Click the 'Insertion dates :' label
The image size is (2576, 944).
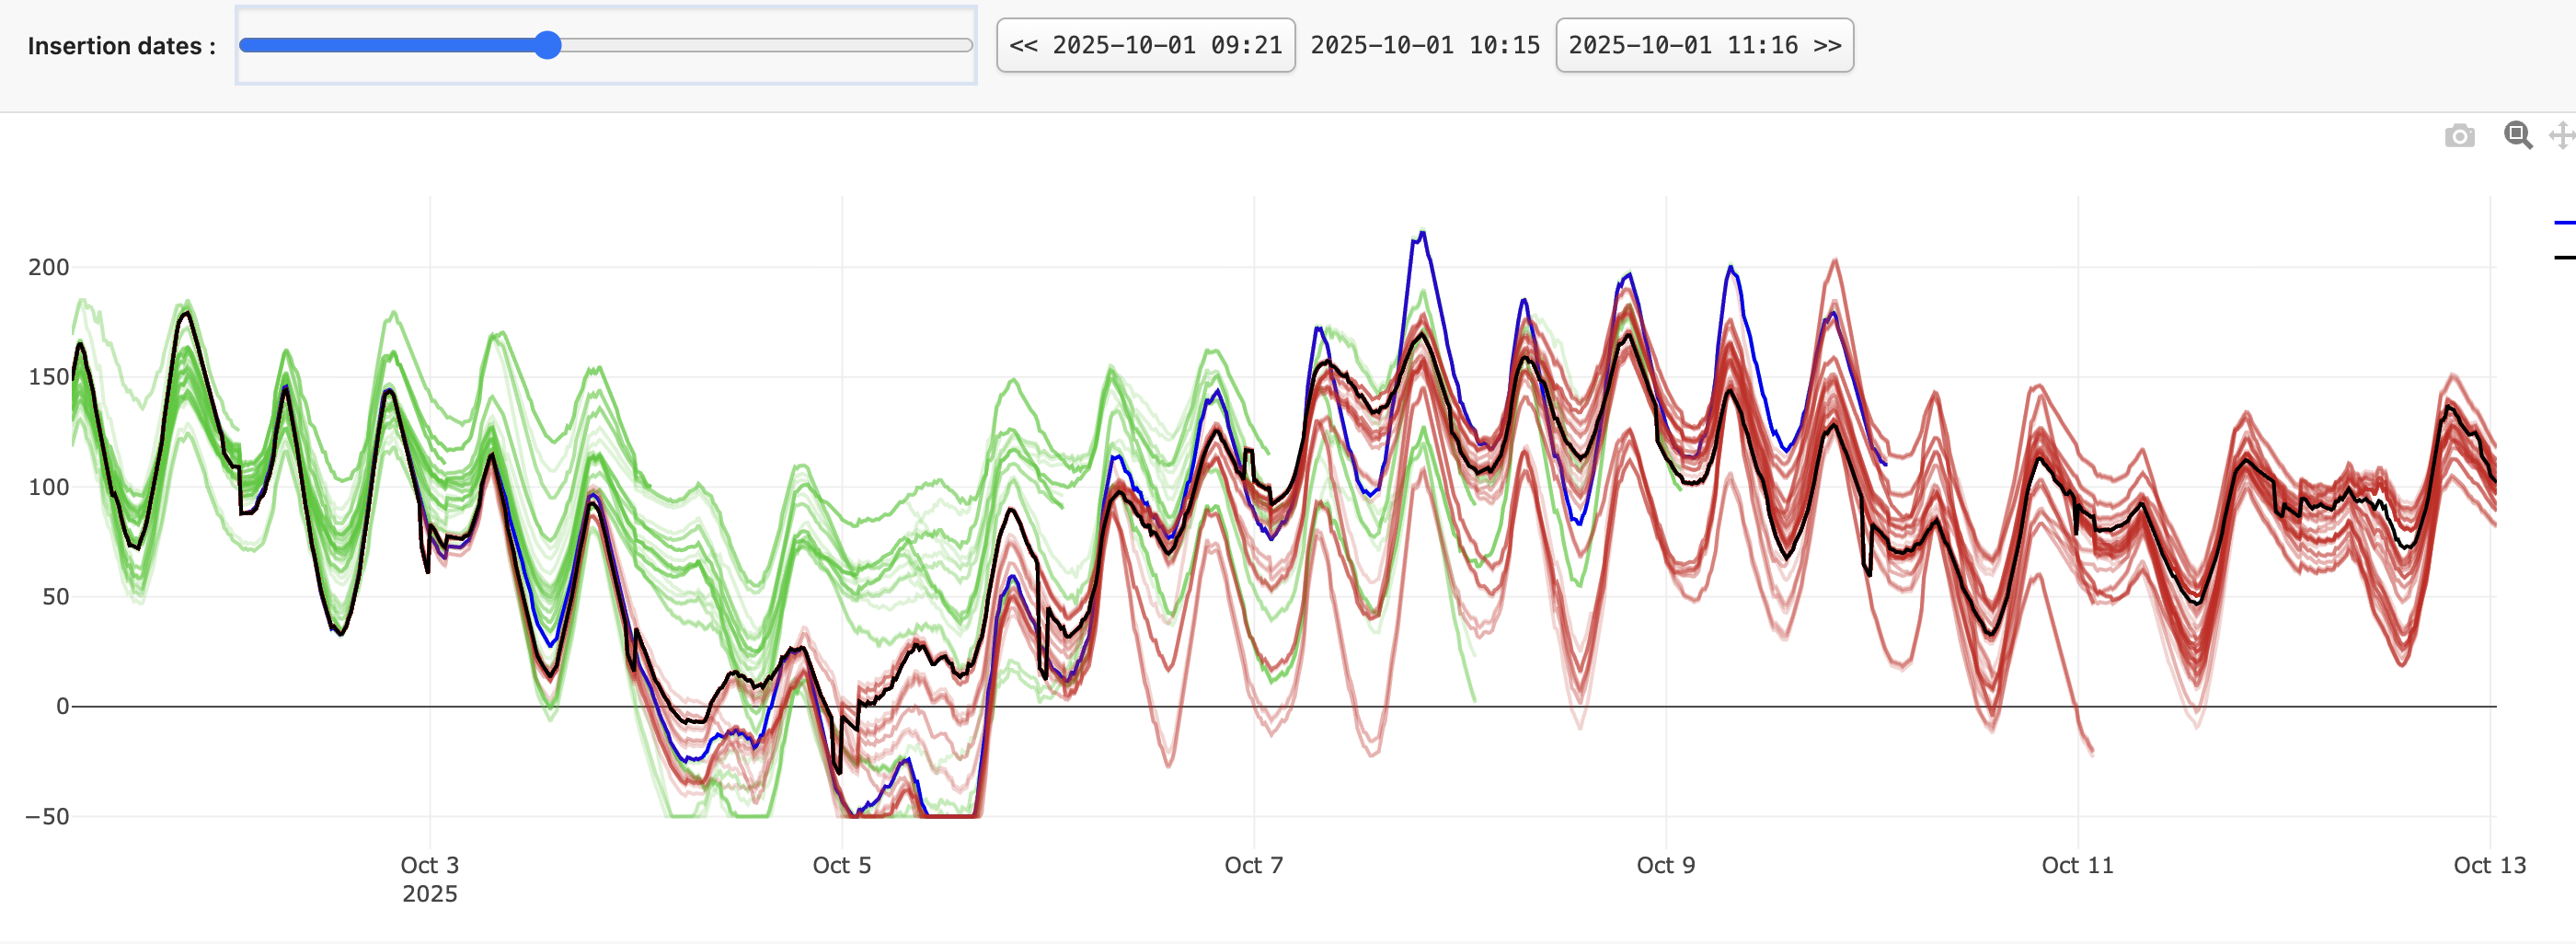pos(119,44)
